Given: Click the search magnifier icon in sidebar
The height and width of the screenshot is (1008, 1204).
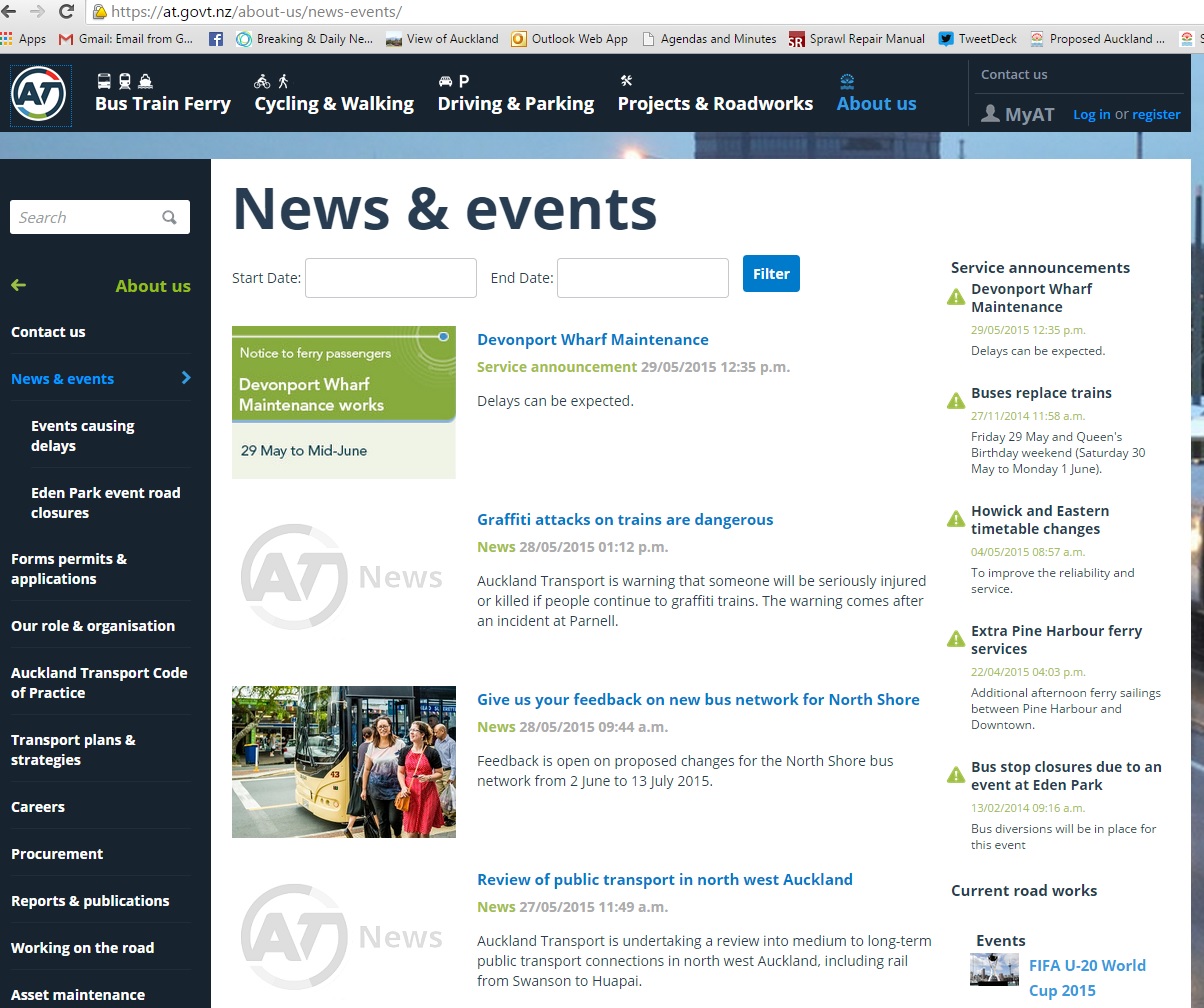Looking at the screenshot, I should [x=169, y=217].
